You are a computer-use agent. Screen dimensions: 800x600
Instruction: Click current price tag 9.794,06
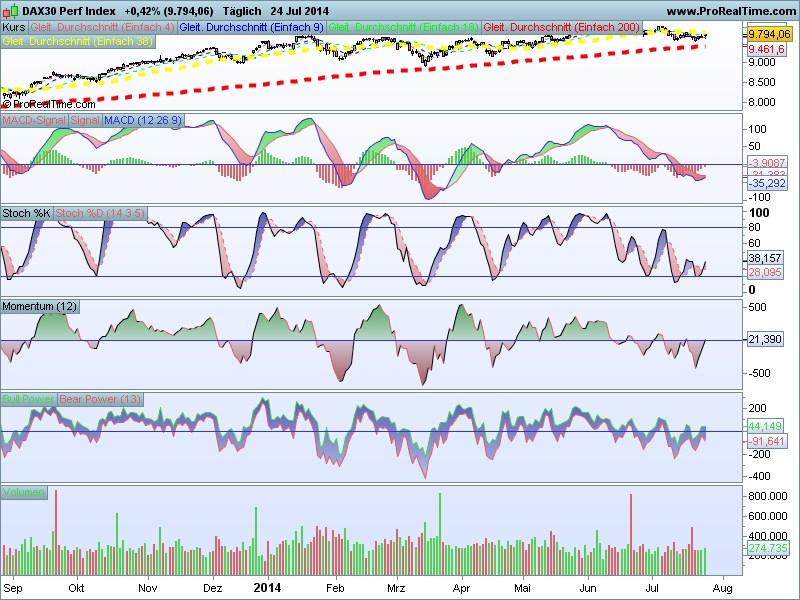769,34
